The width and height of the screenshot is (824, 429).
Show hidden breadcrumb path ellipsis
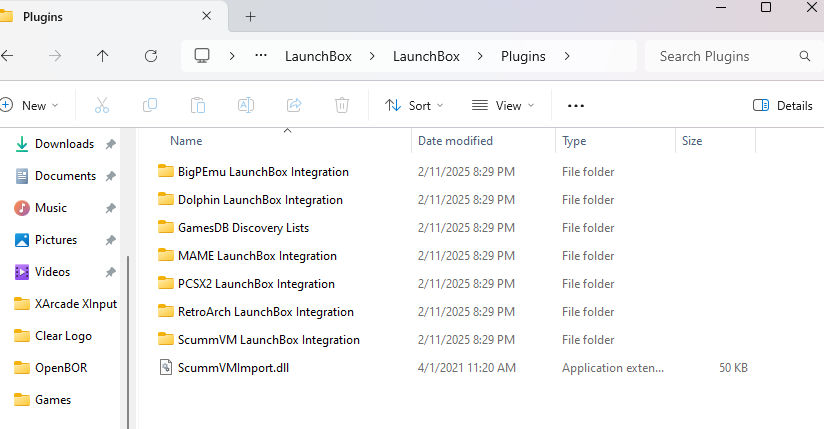point(261,55)
